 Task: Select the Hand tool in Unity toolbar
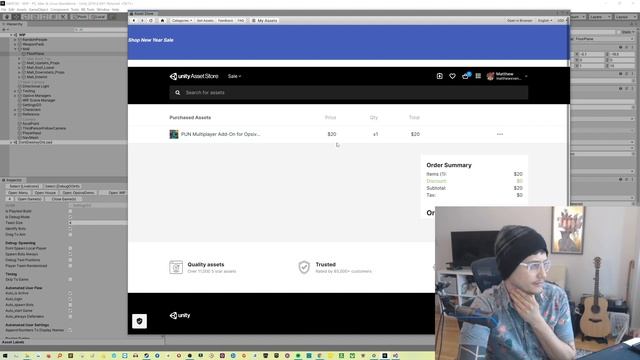click(7, 17)
